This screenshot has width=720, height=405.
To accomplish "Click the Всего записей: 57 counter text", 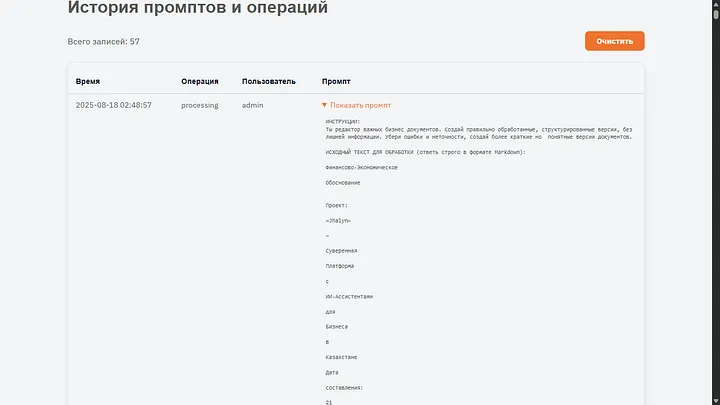I will click(103, 42).
